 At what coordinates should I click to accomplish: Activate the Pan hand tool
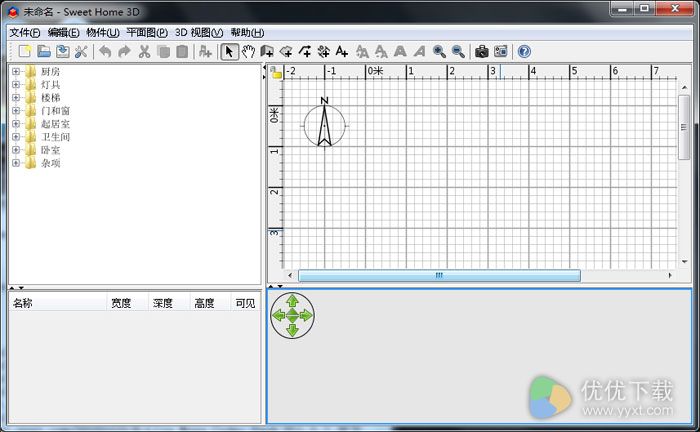248,52
